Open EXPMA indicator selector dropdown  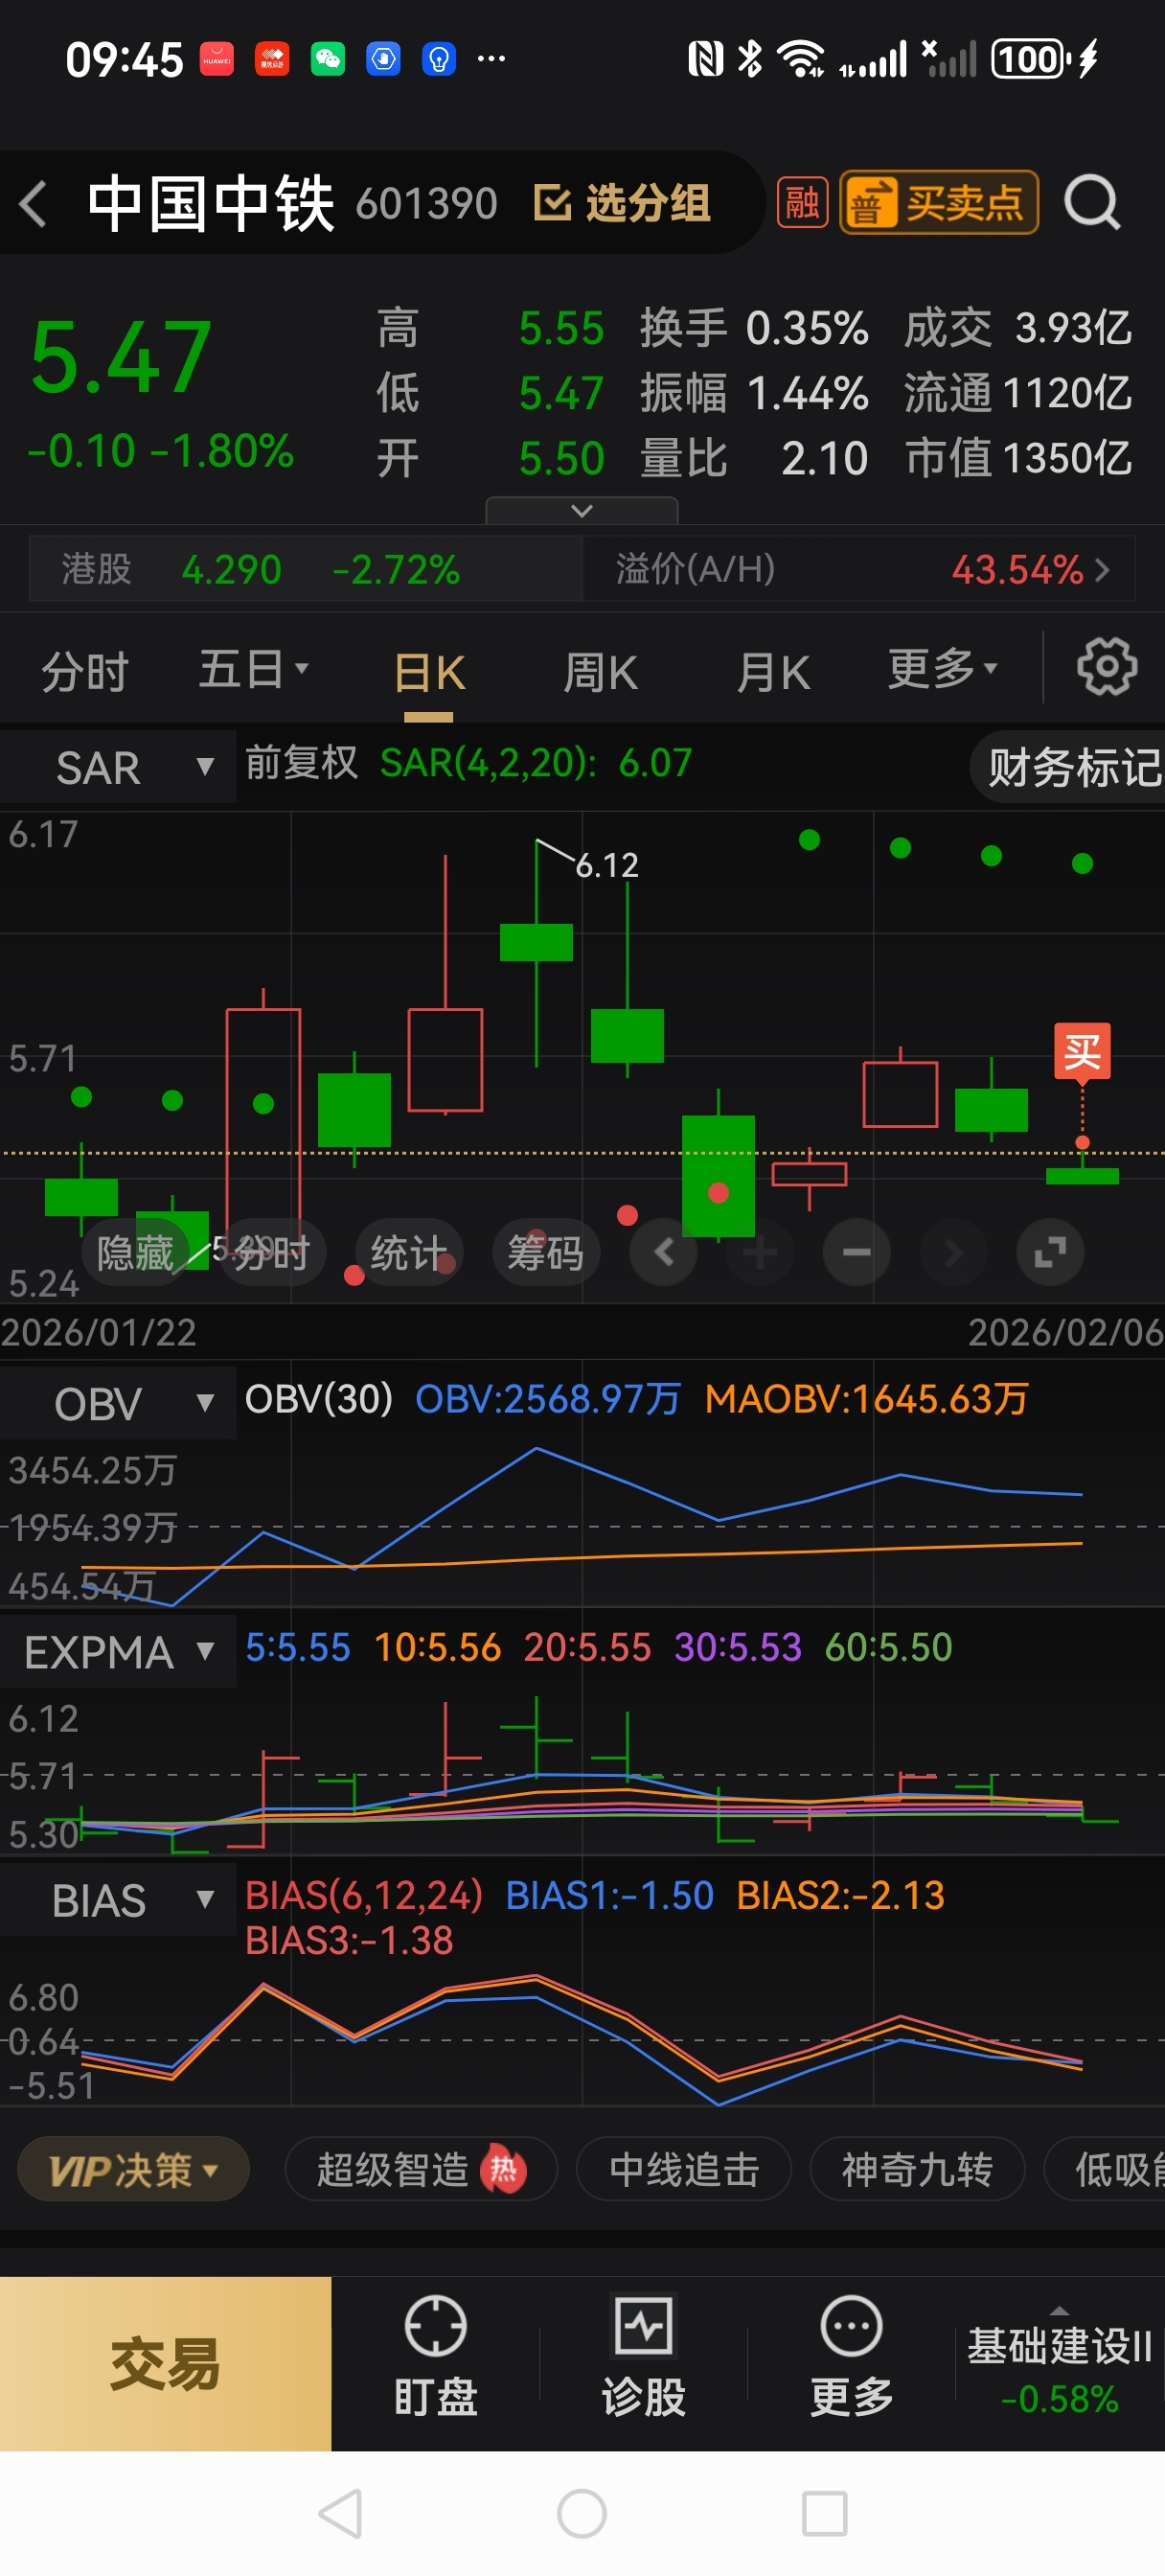coord(118,1652)
